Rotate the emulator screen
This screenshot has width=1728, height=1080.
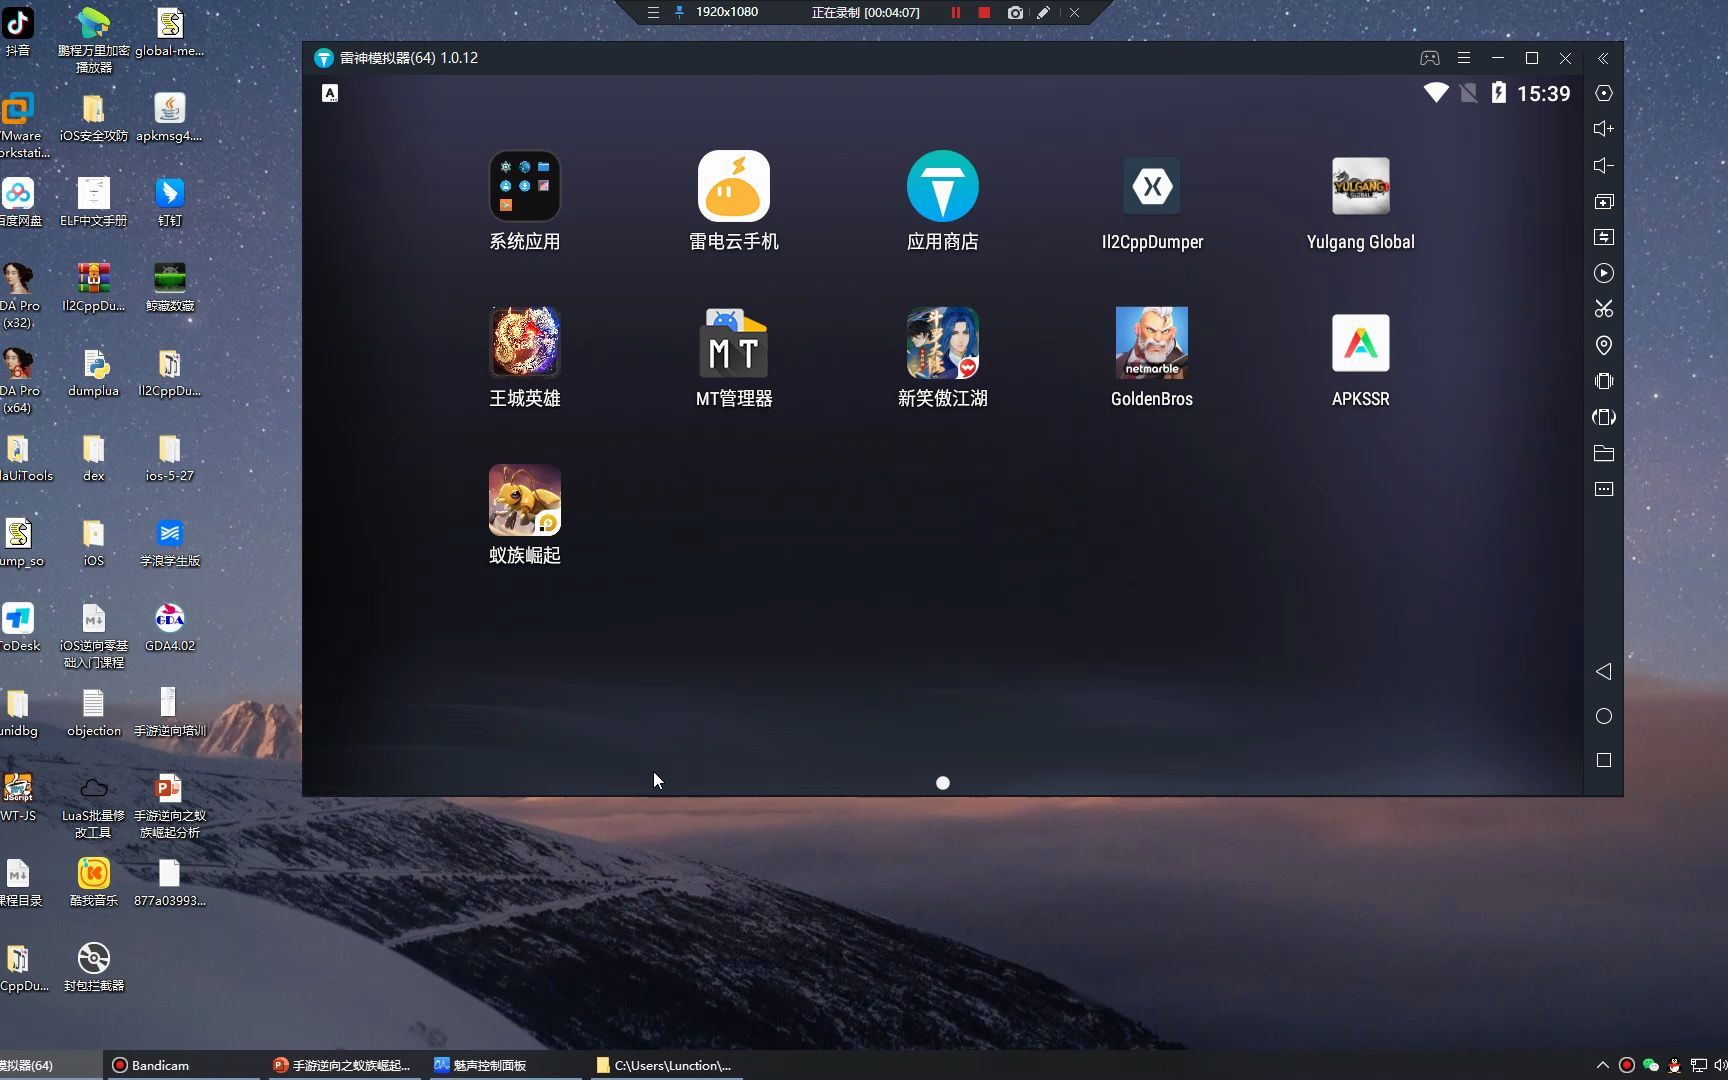pos(1604,417)
